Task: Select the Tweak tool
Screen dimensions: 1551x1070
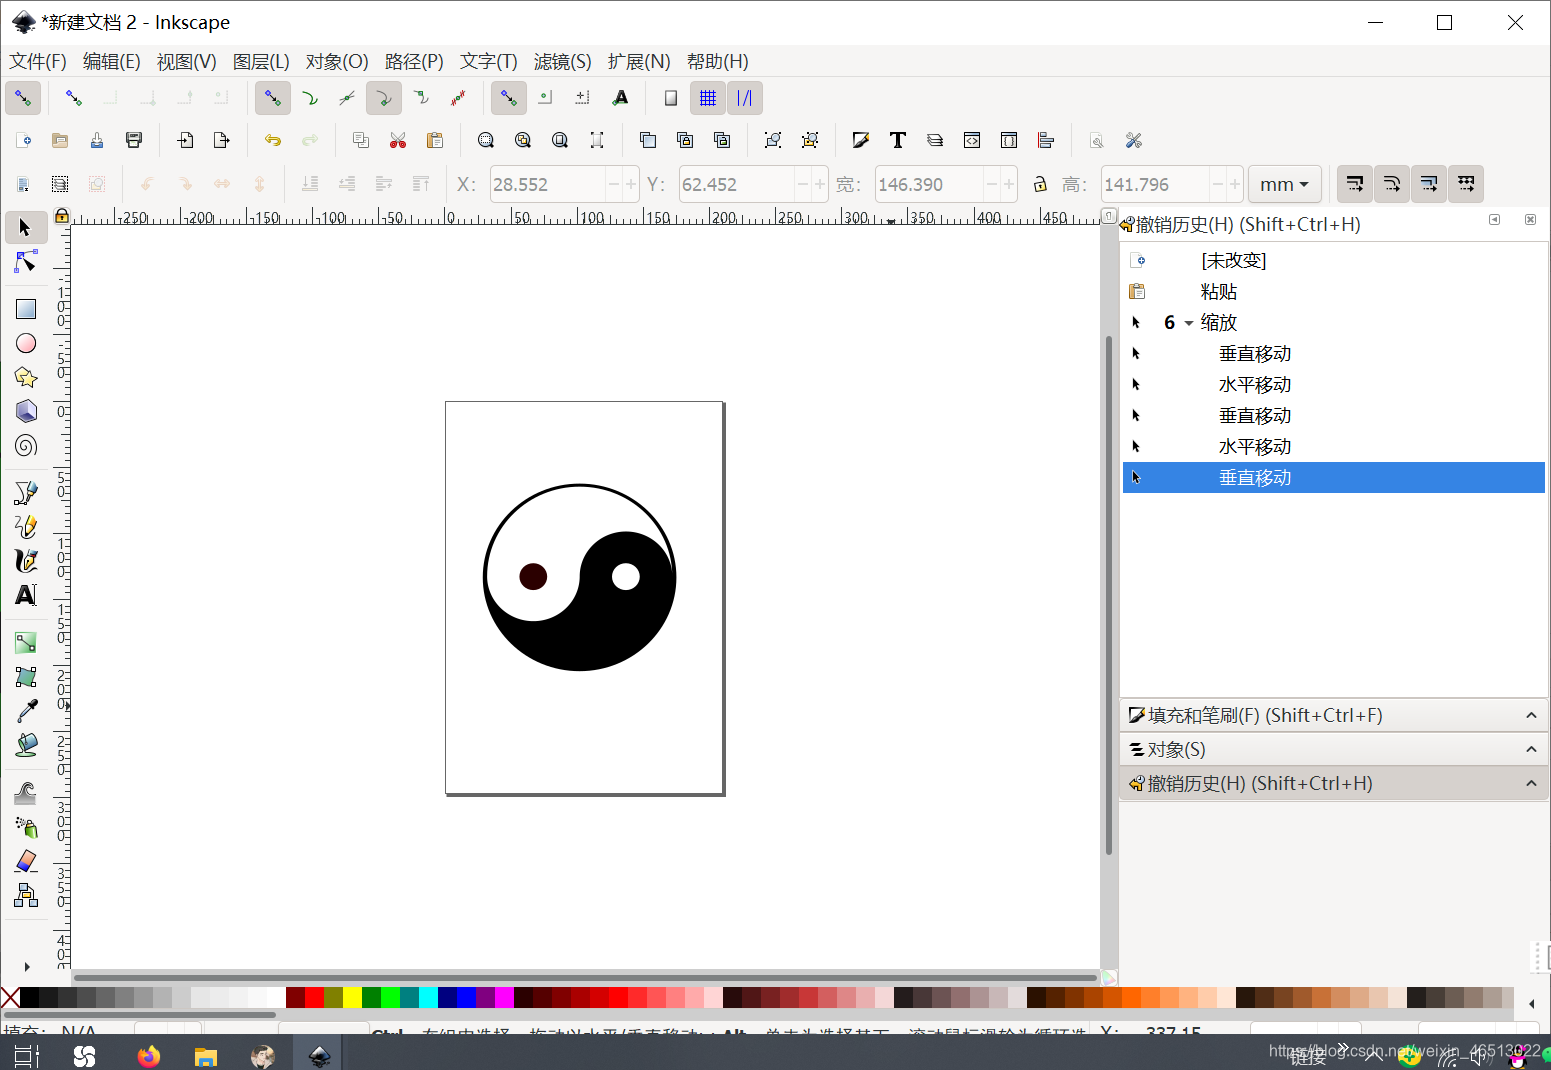Action: pyautogui.click(x=25, y=793)
